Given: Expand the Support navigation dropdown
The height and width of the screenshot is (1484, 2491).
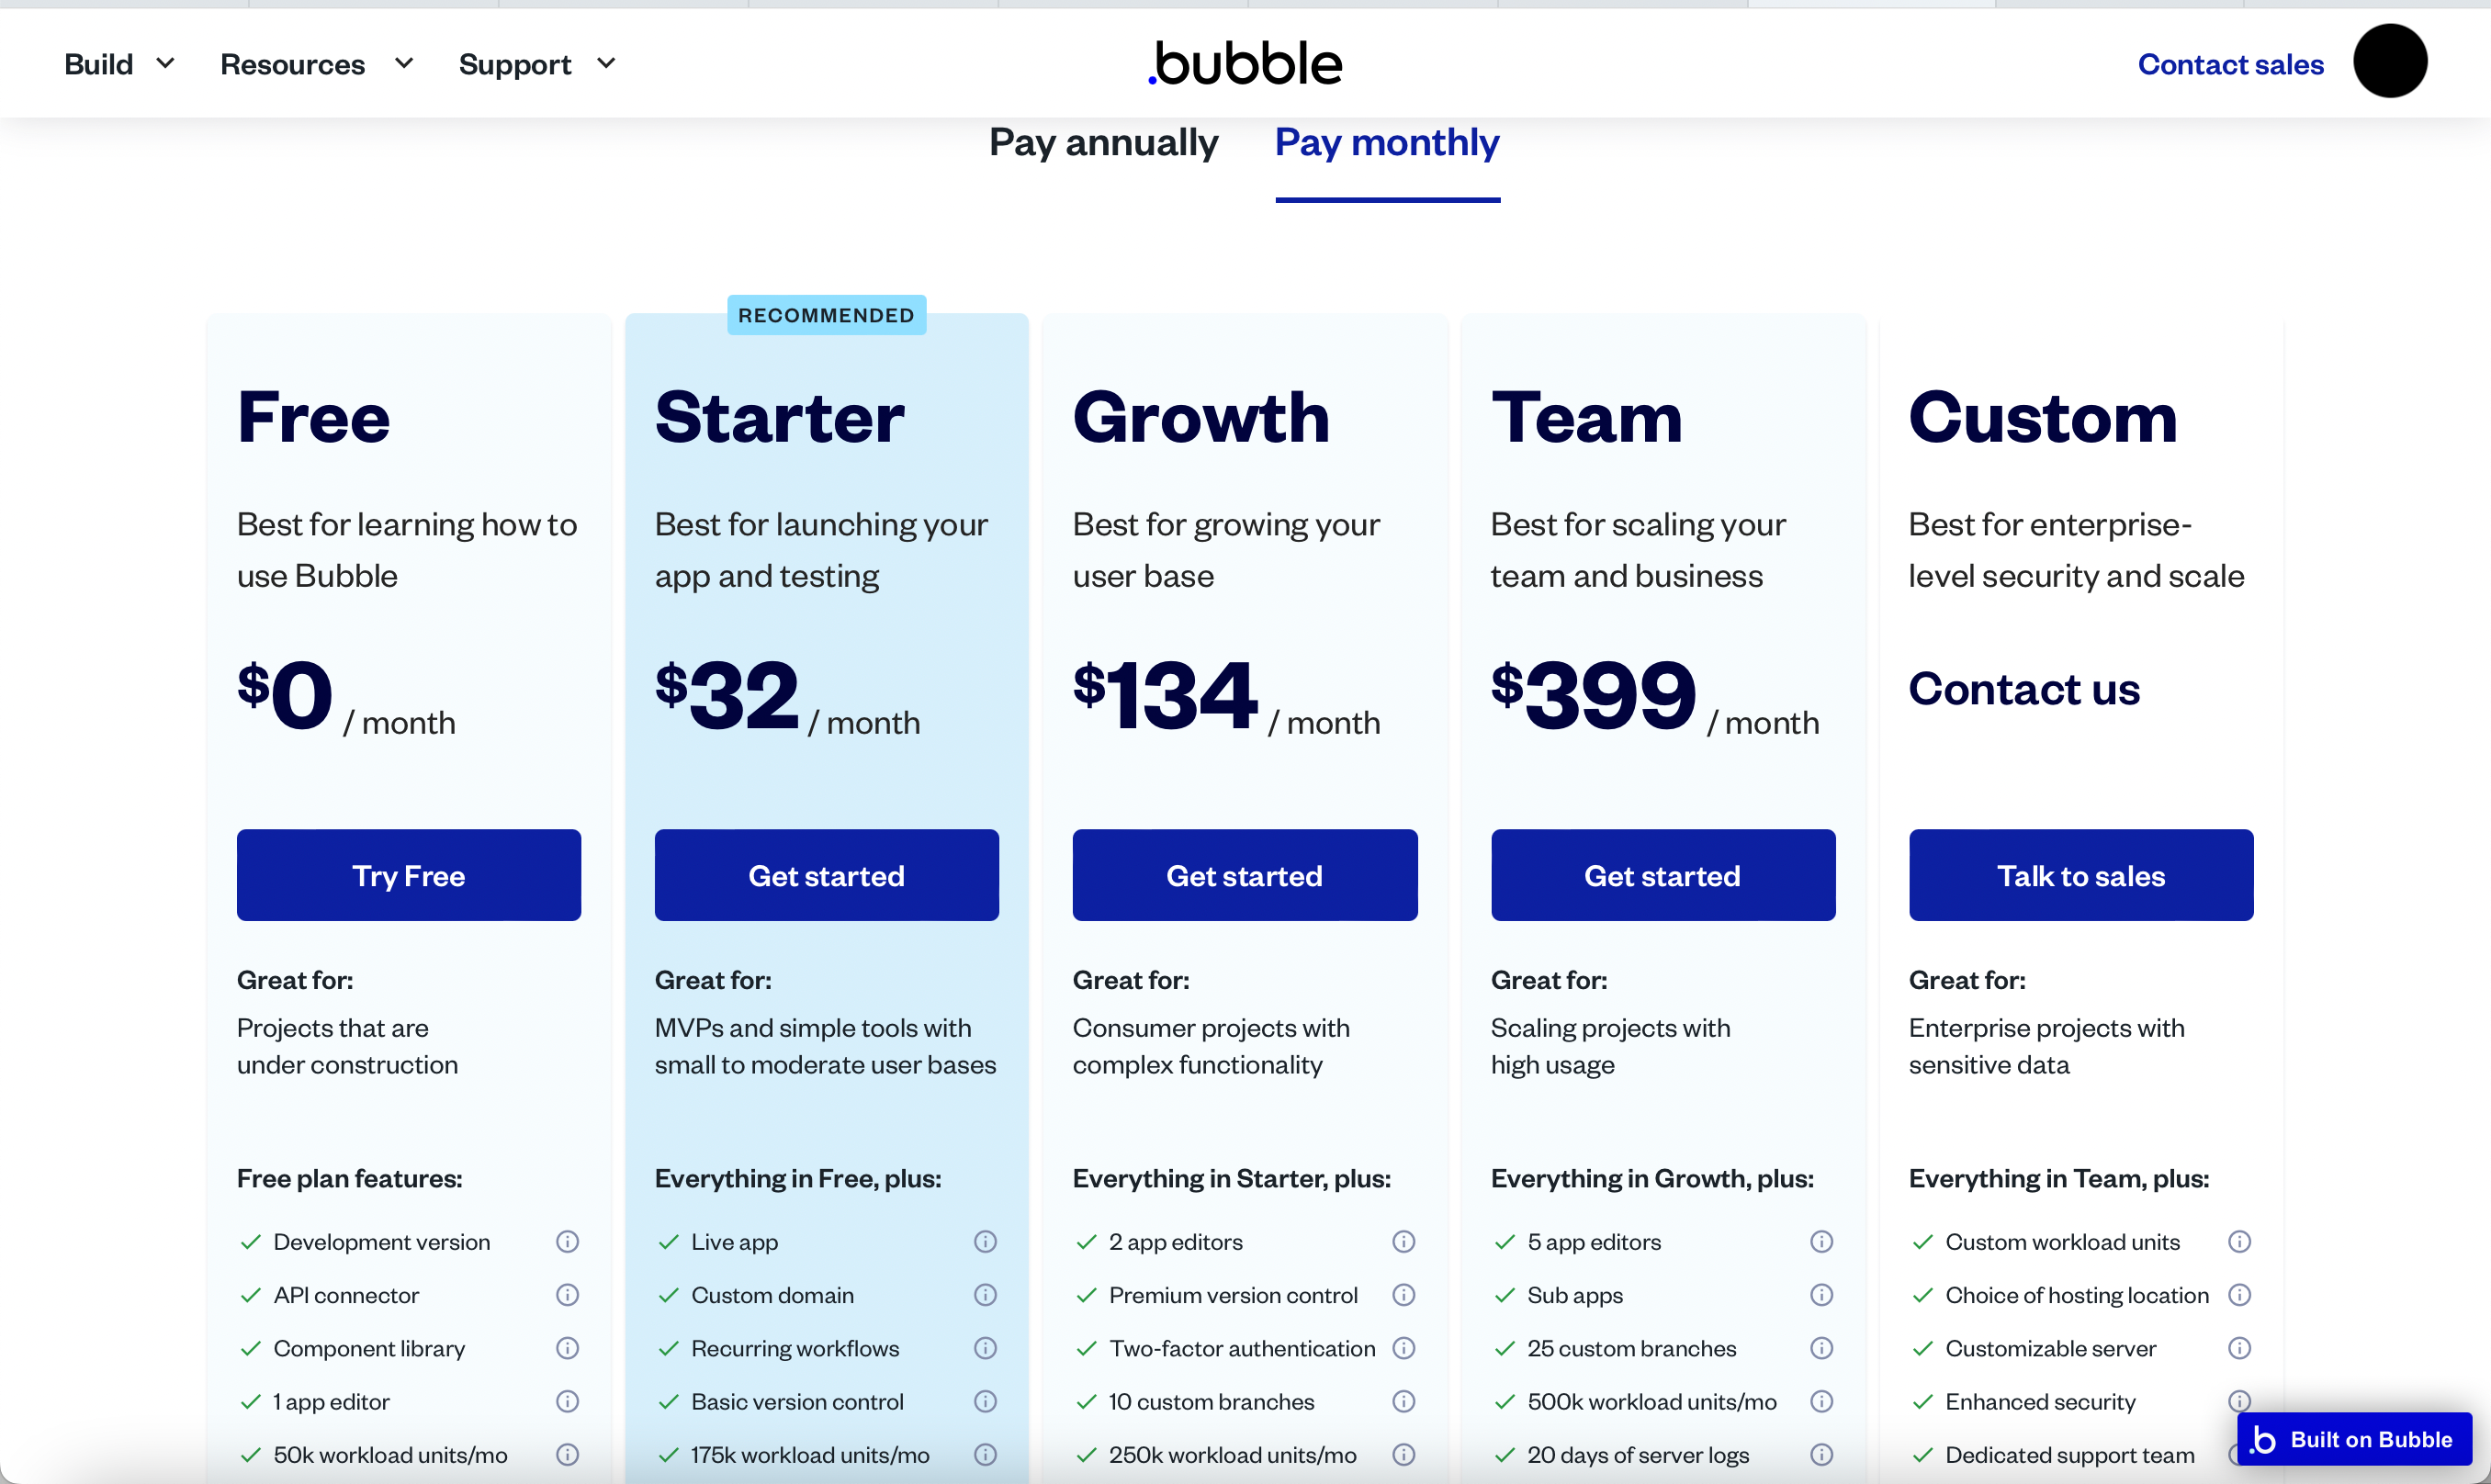Looking at the screenshot, I should pos(537,63).
